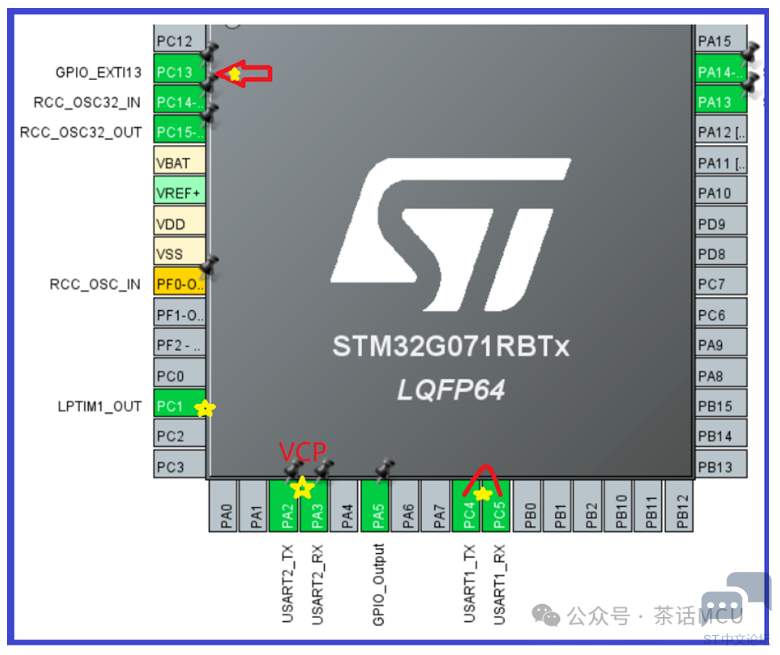Click right-side pin PA8
Image resolution: width=780 pixels, height=655 pixels.
pyautogui.click(x=721, y=373)
